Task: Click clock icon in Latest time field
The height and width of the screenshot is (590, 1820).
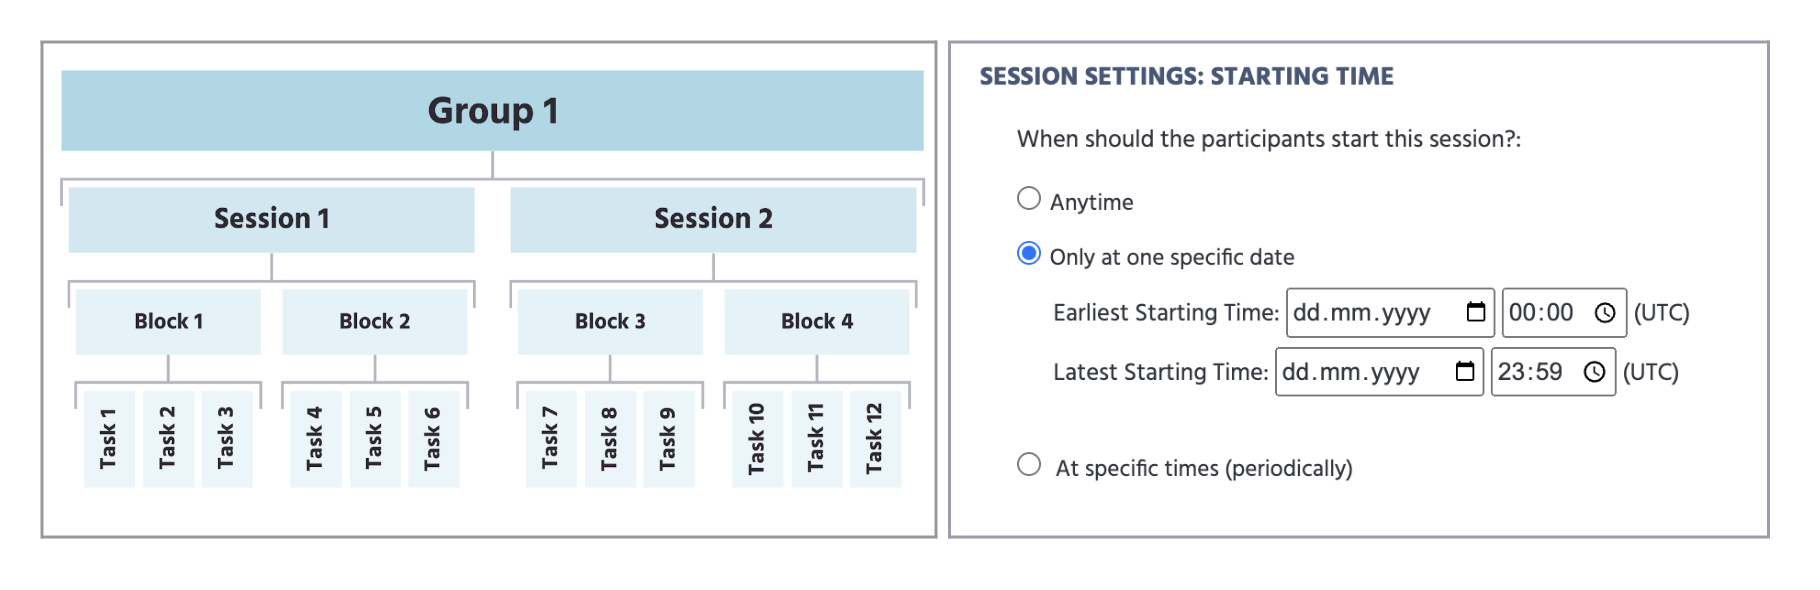Action: (1594, 372)
